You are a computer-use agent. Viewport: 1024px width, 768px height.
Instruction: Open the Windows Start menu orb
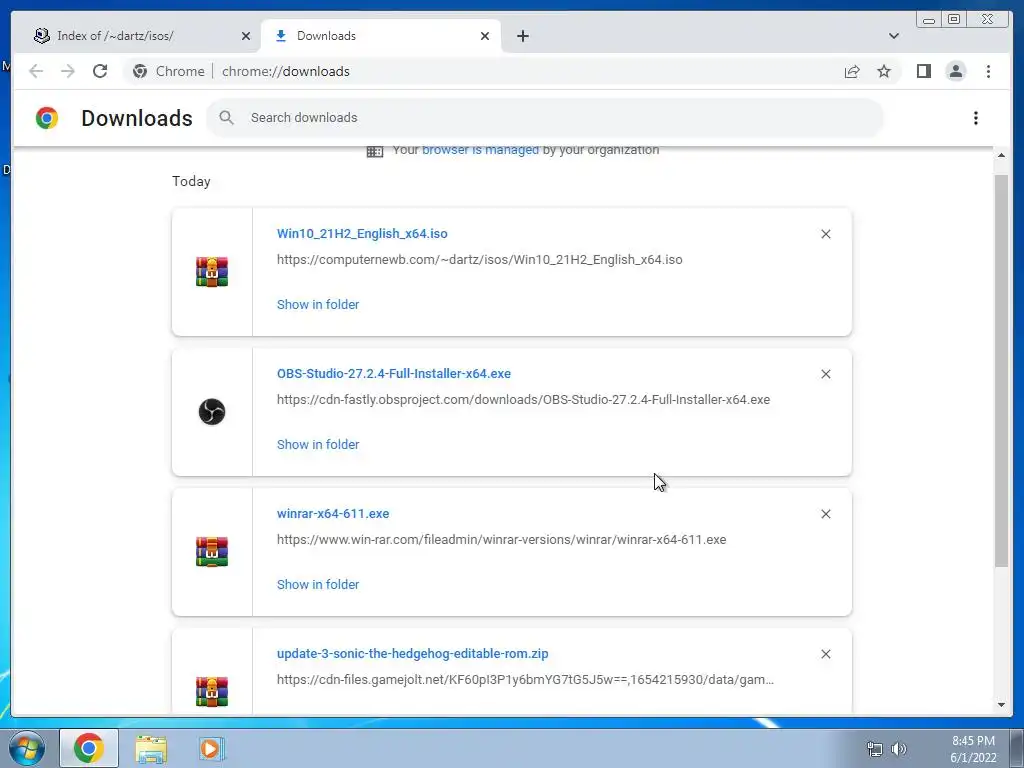27,748
